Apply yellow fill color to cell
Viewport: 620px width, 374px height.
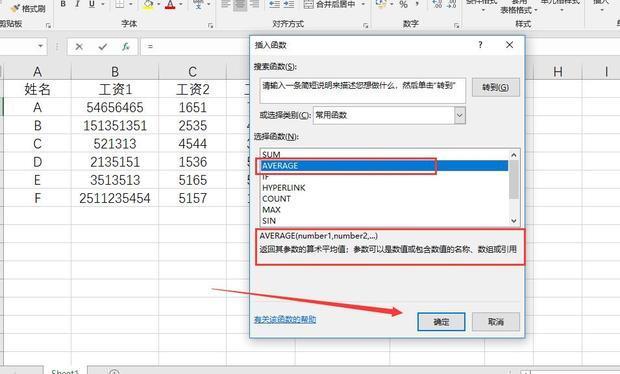tap(148, 5)
